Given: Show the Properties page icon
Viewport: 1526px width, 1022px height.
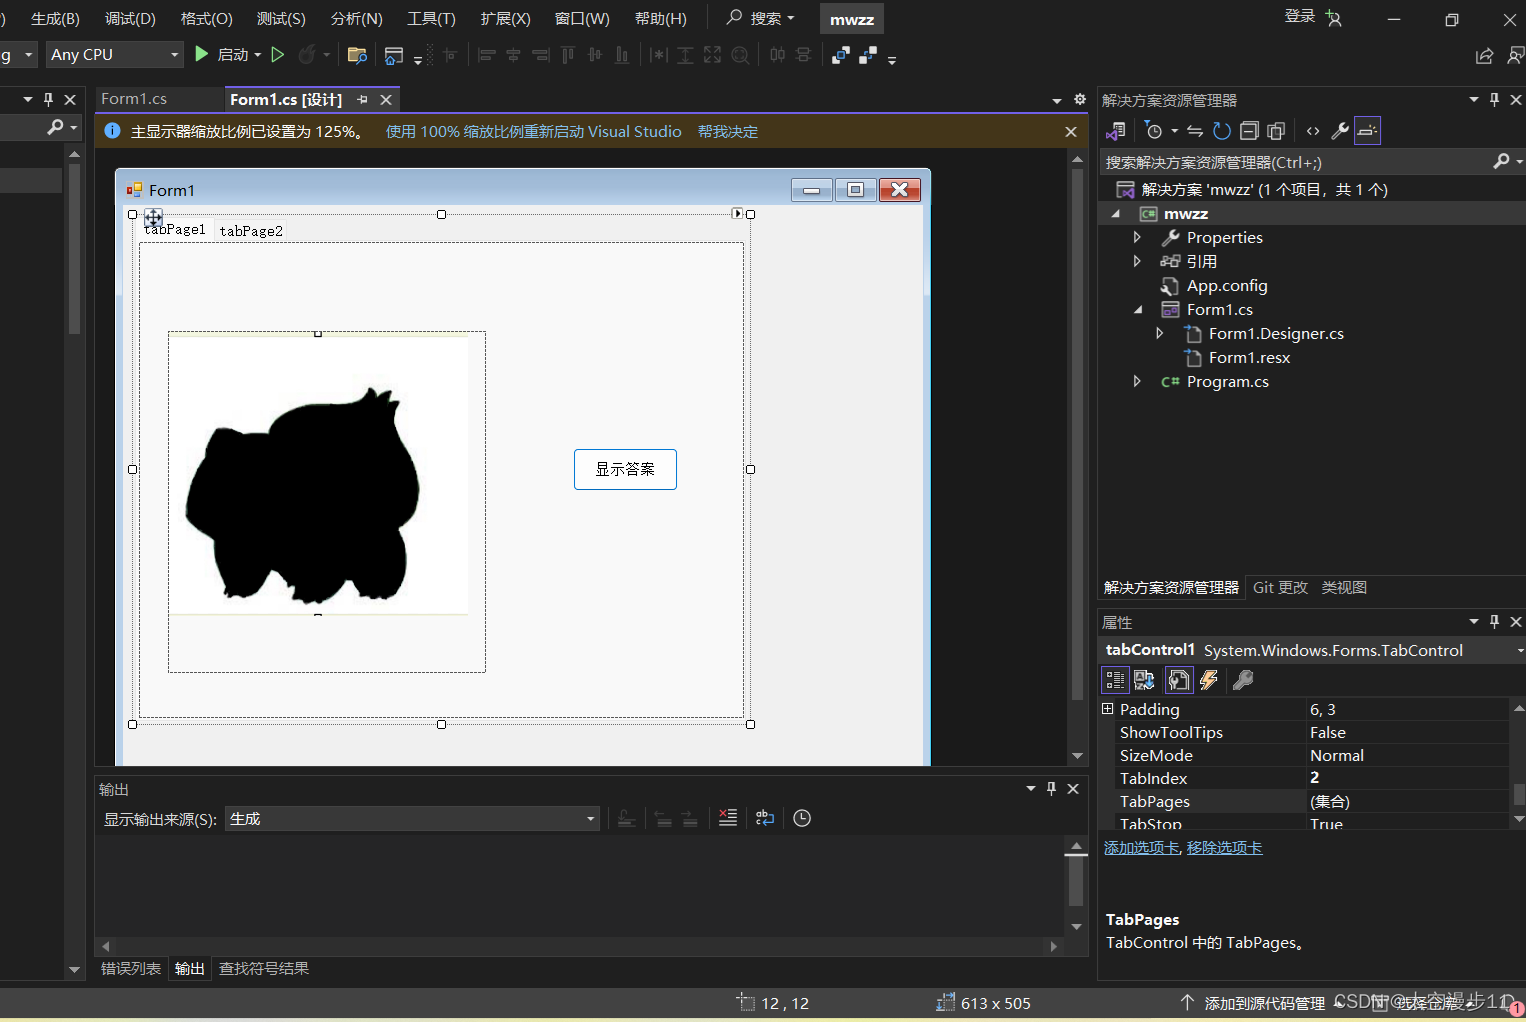Looking at the screenshot, I should [1179, 680].
